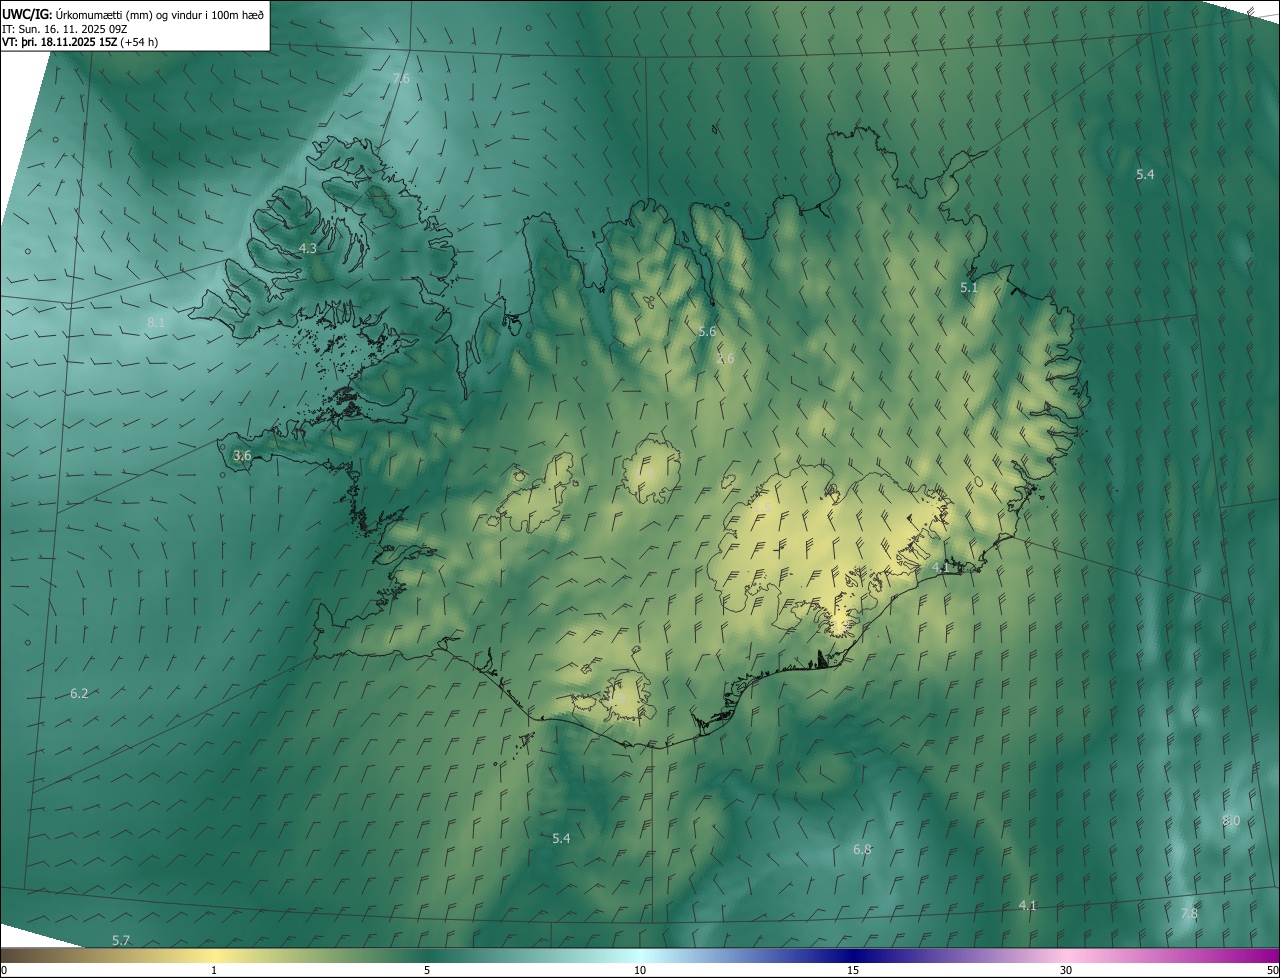Click the 1 tick label on the colour scale
The height and width of the screenshot is (978, 1280).
click(x=214, y=970)
